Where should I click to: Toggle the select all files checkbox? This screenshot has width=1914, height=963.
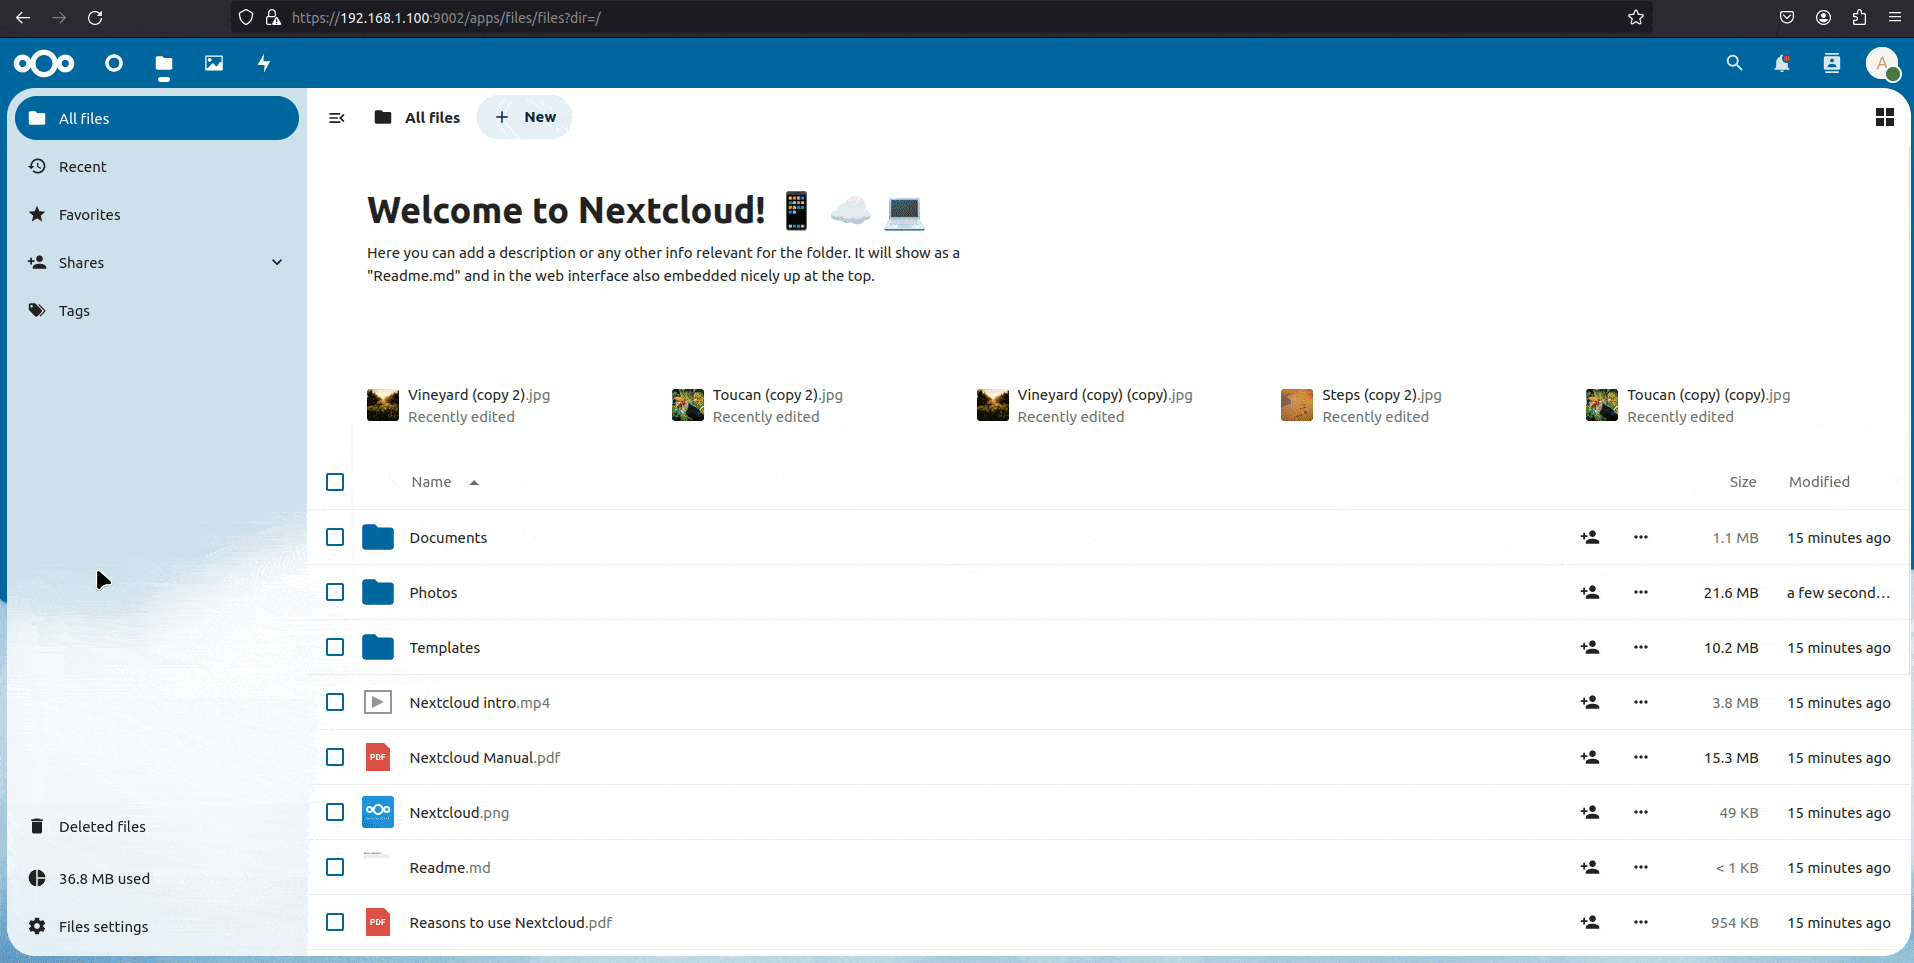[335, 482]
